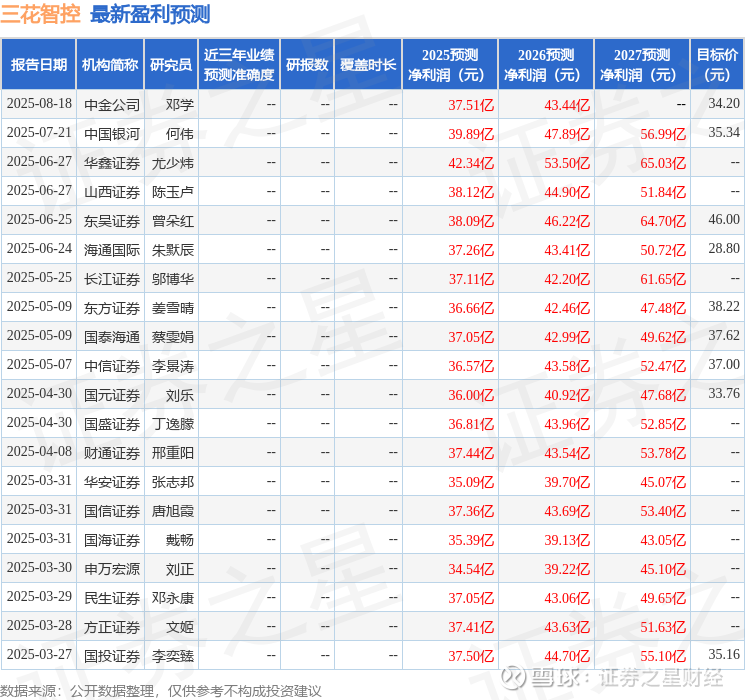Click institution 国海证券

point(112,540)
